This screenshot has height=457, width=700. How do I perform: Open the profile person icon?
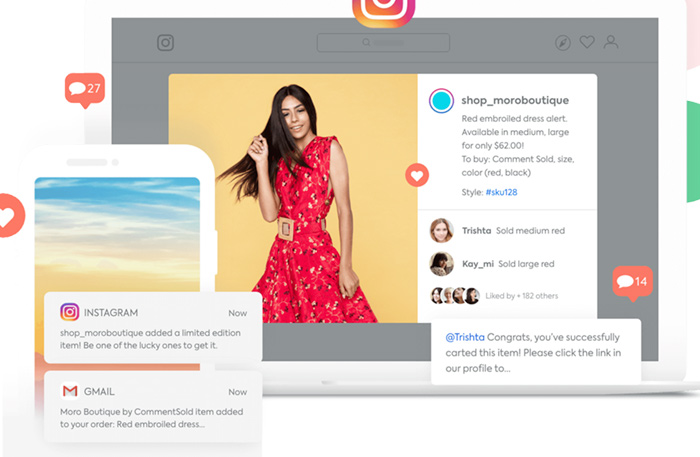coord(611,42)
